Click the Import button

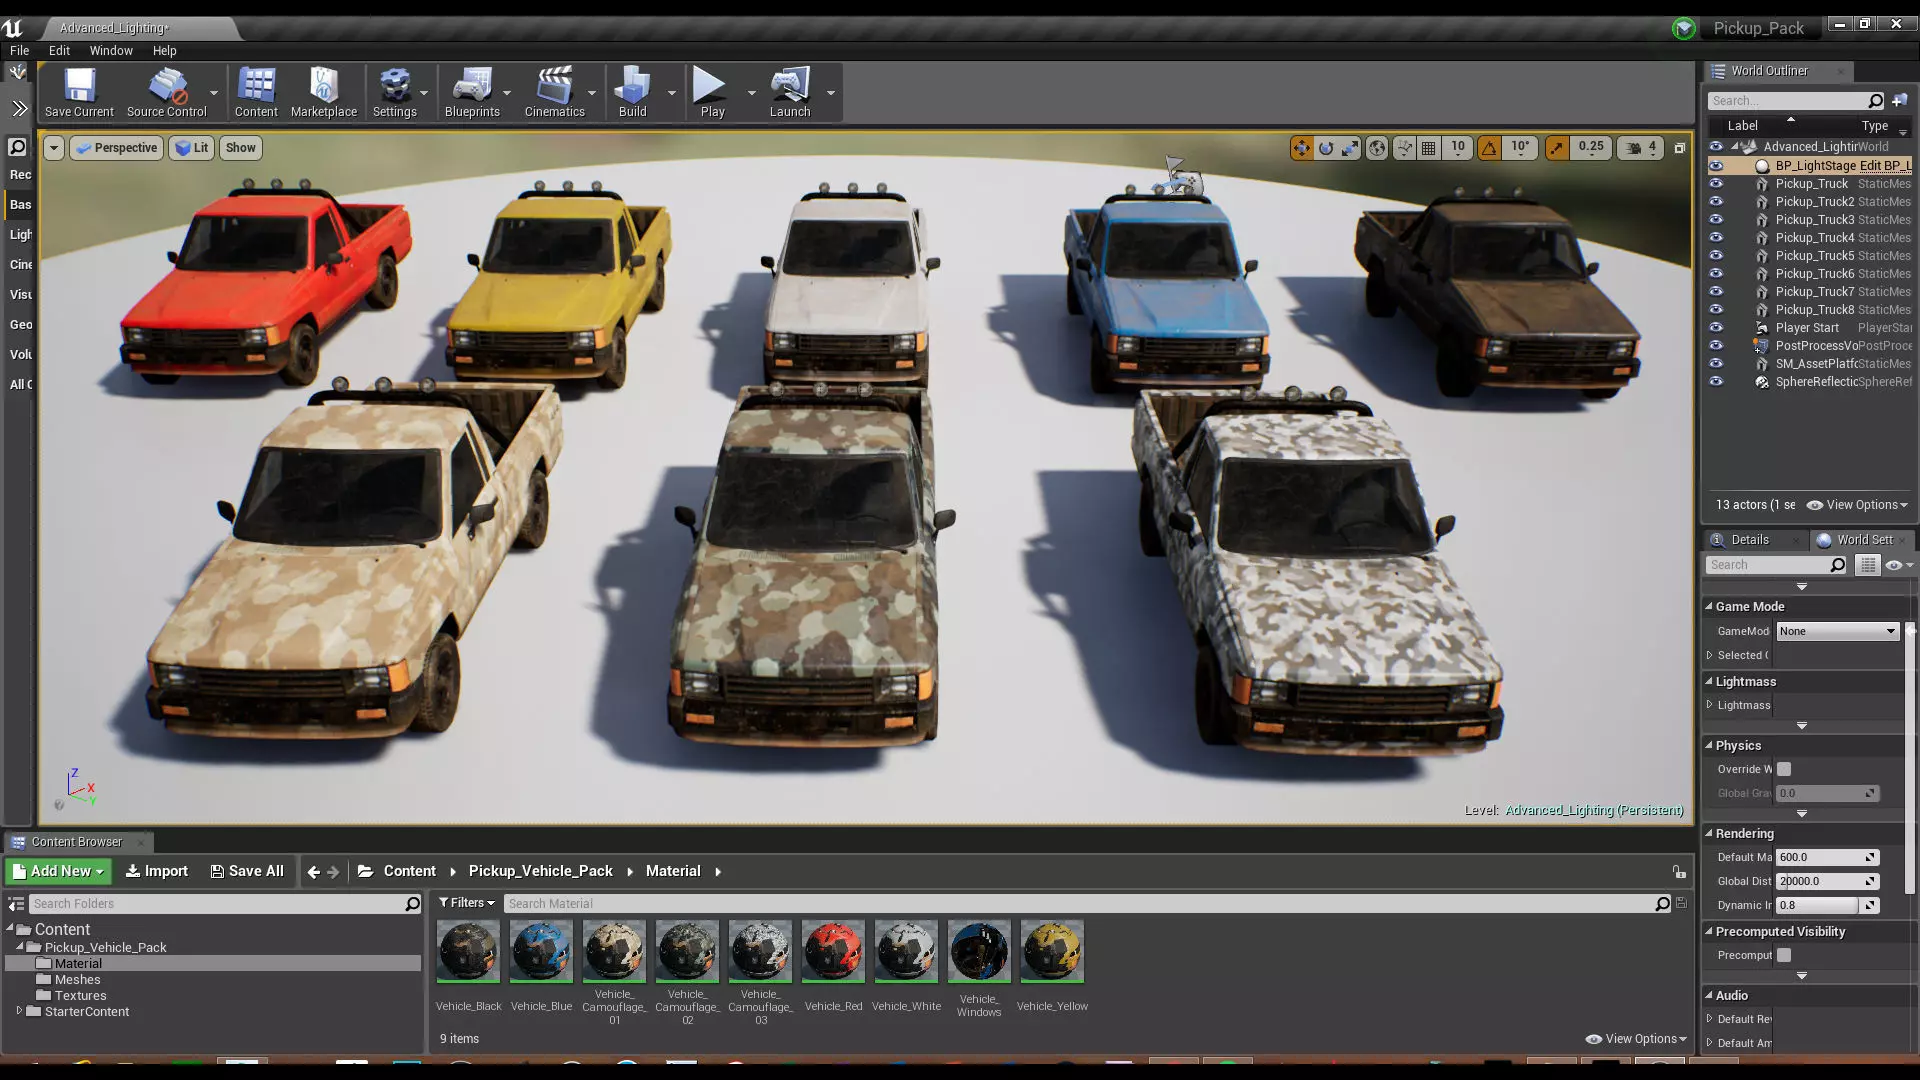157,872
